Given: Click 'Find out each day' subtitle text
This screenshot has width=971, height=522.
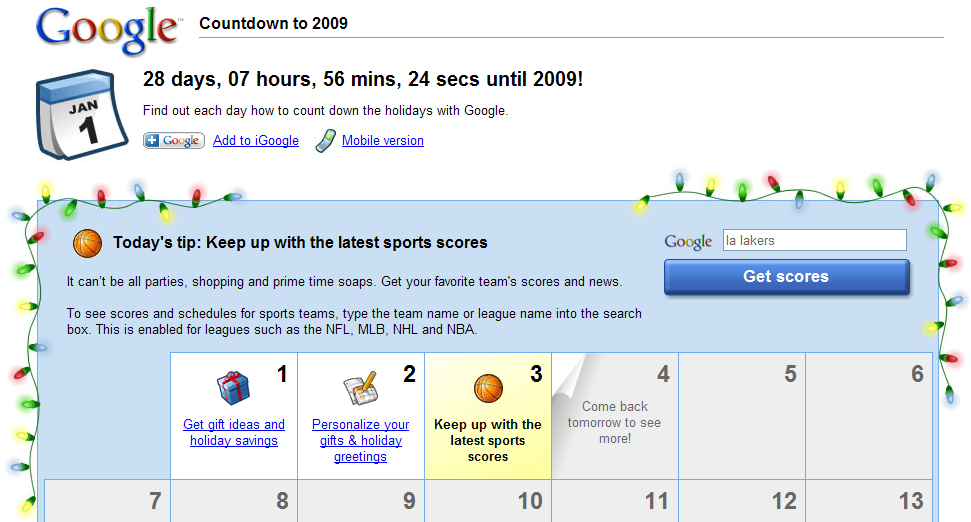Looking at the screenshot, I should (325, 111).
